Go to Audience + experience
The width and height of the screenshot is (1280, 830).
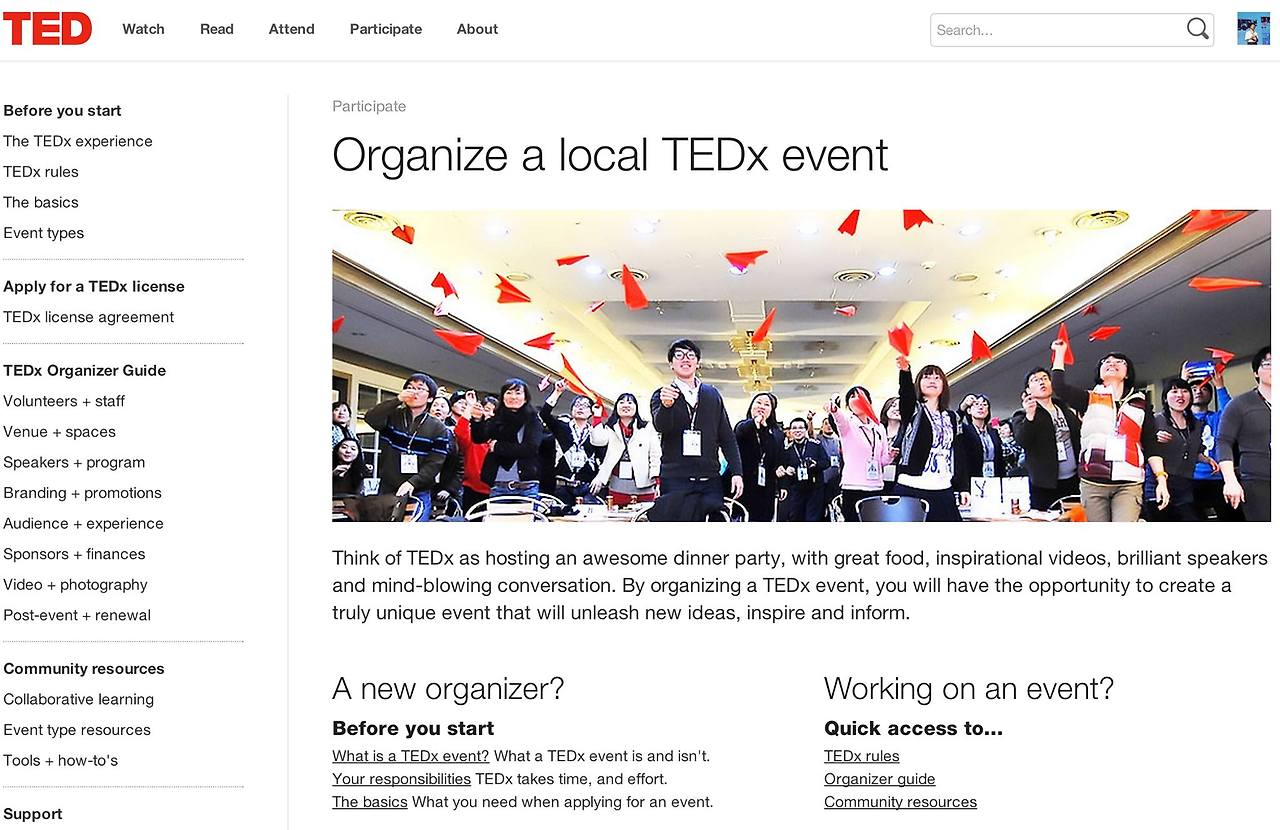coord(83,524)
